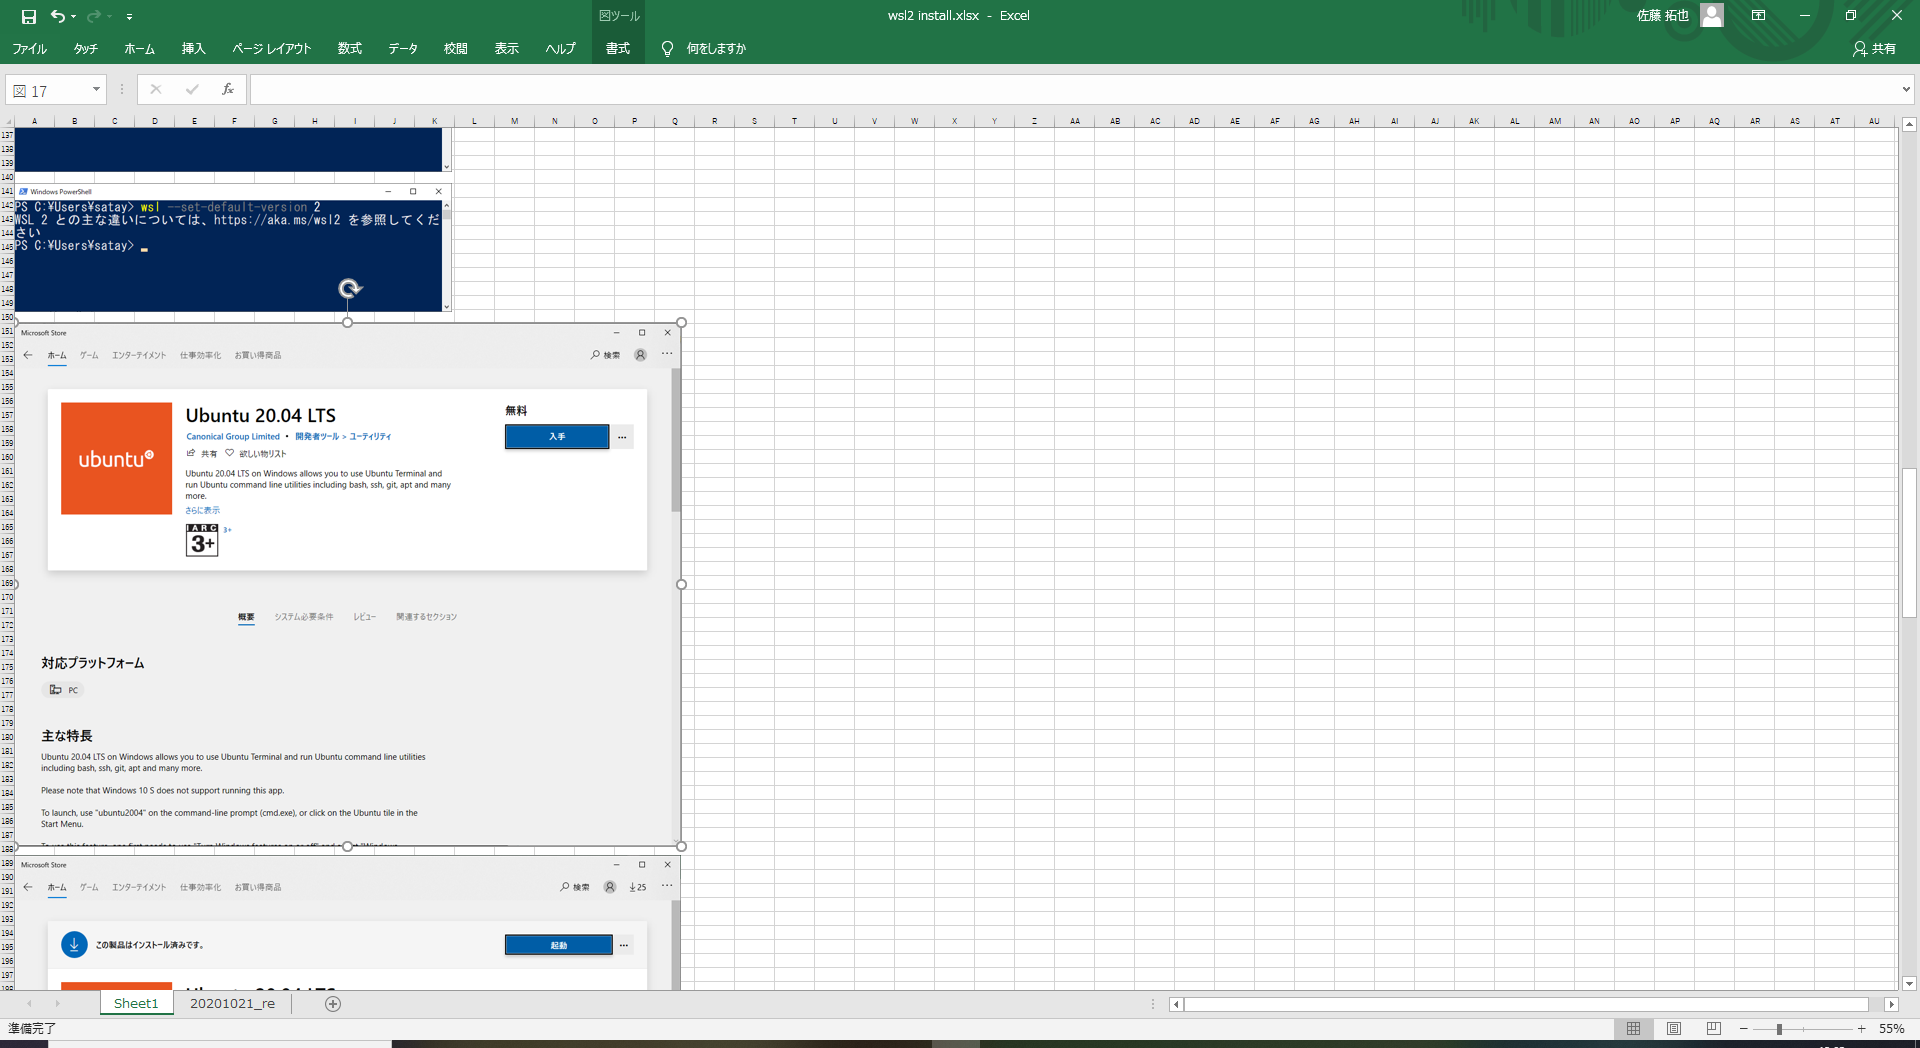Image resolution: width=1920 pixels, height=1048 pixels.
Task: Open the ファイル menu tab
Action: click(x=29, y=48)
